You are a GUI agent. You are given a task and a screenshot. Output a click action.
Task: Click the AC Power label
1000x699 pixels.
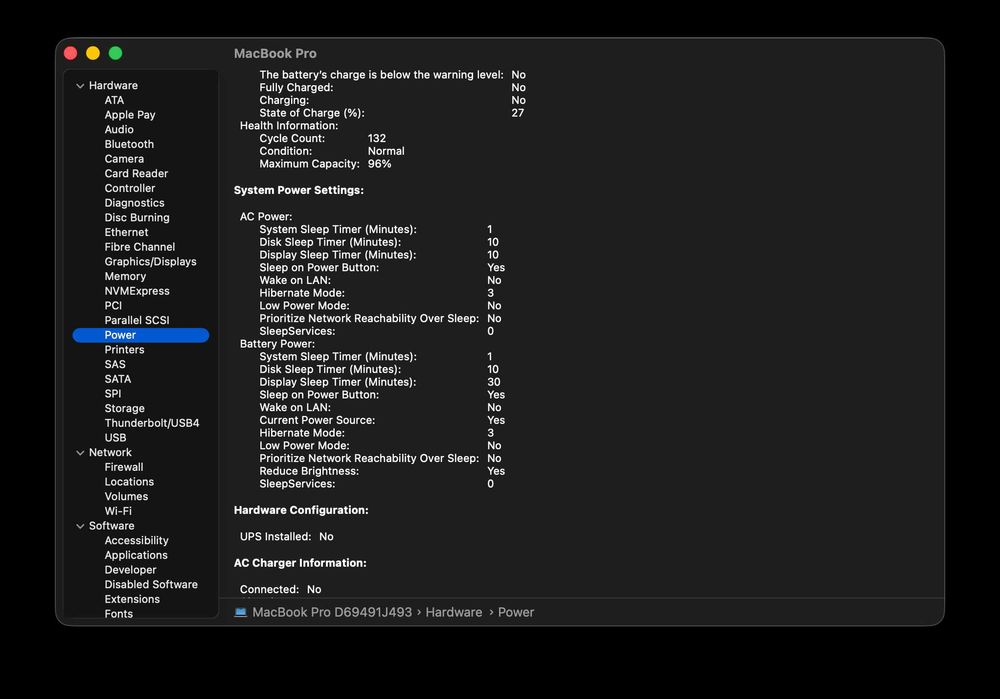click(266, 217)
